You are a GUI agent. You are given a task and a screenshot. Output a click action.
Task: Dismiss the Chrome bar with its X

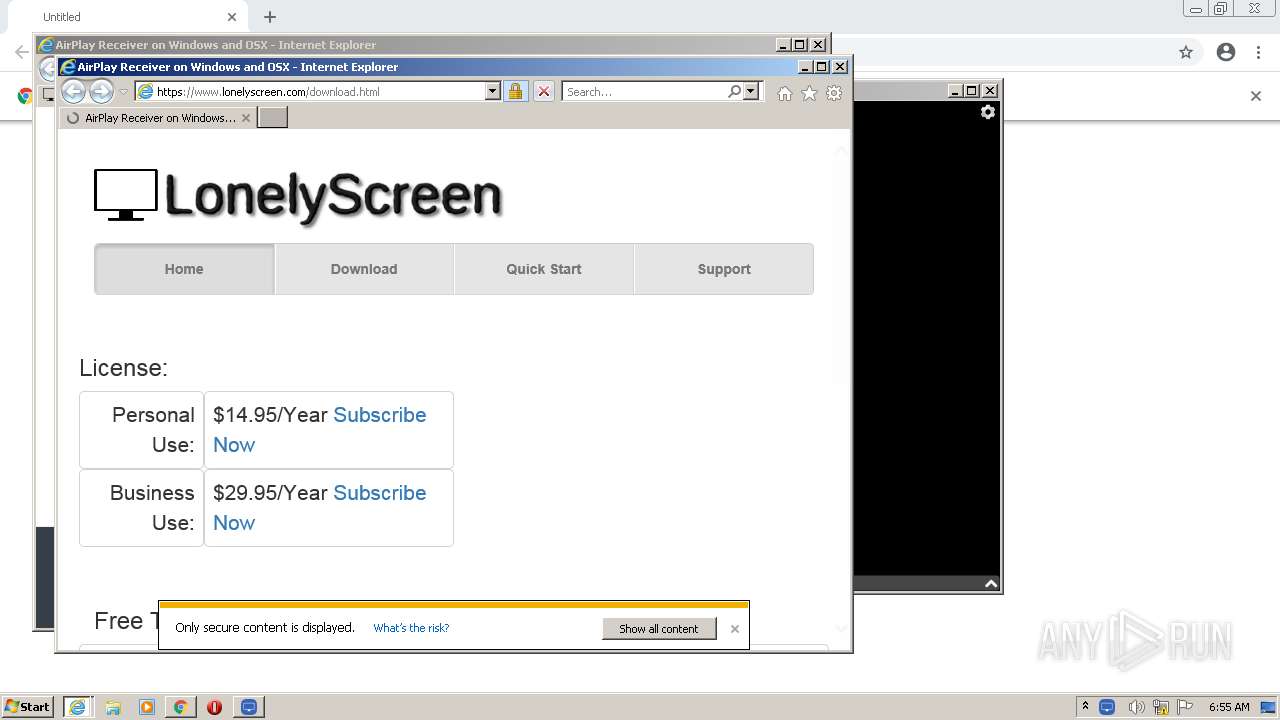click(1256, 96)
